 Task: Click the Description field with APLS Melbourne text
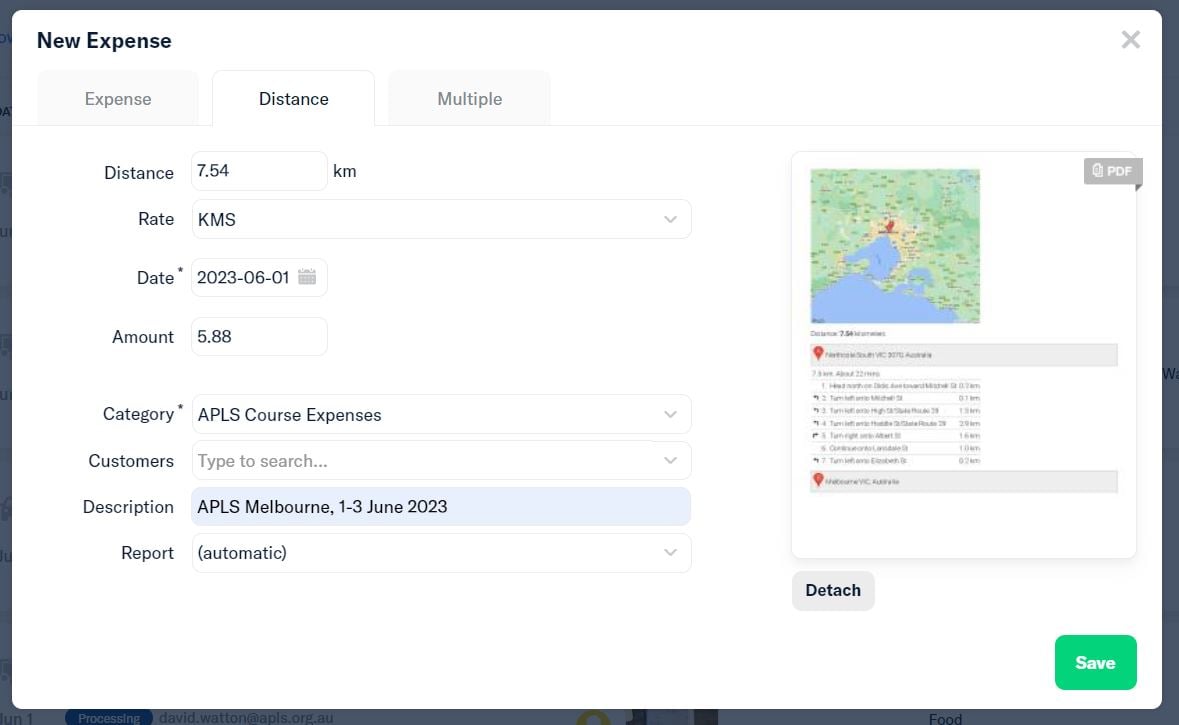point(441,506)
